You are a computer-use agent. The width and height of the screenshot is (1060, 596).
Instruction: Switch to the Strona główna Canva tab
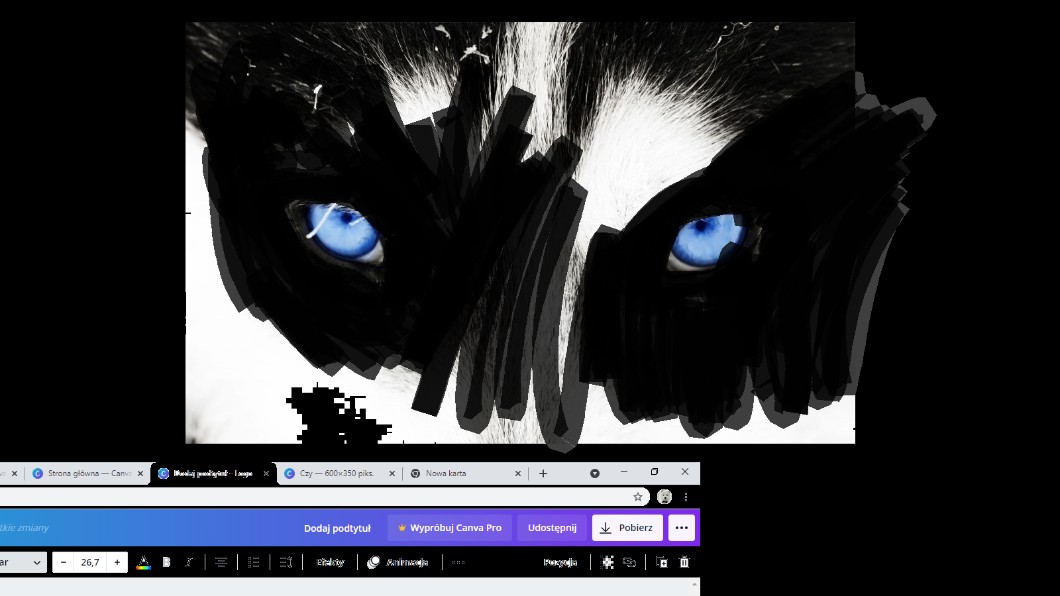[x=85, y=473]
